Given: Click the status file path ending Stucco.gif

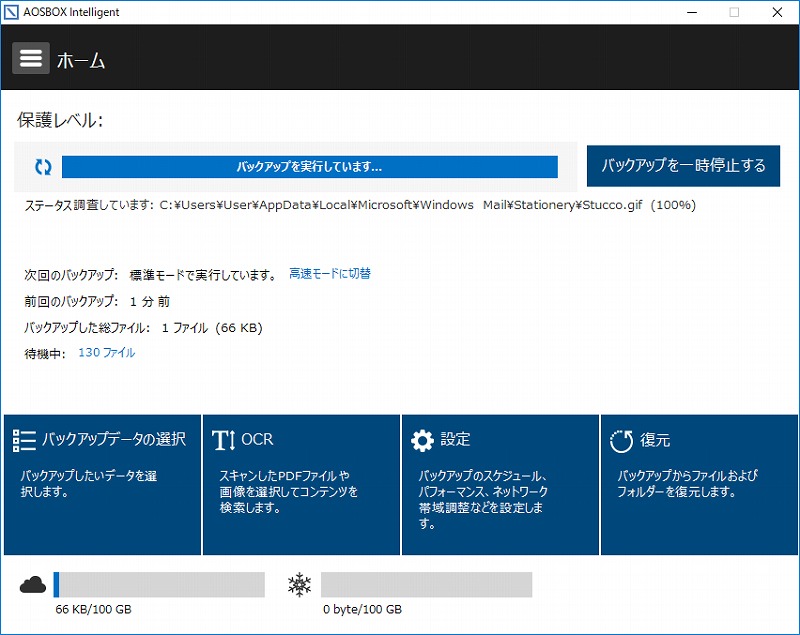Looking at the screenshot, I should click(x=401, y=205).
